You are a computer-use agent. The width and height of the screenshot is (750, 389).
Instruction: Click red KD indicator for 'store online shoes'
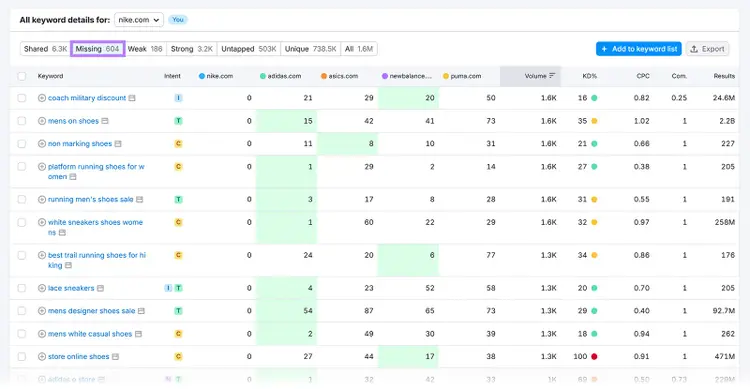pyautogui.click(x=594, y=356)
